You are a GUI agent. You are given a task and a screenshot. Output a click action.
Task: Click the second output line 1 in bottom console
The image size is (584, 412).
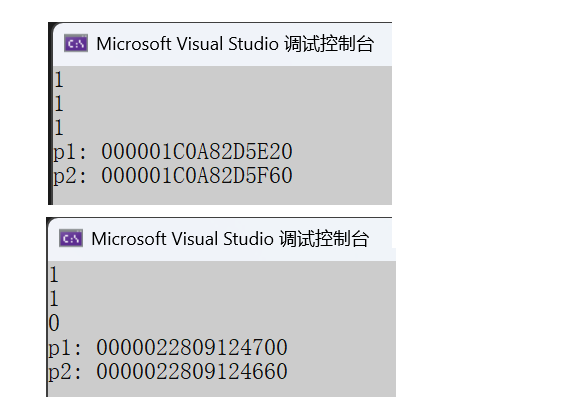tap(54, 298)
